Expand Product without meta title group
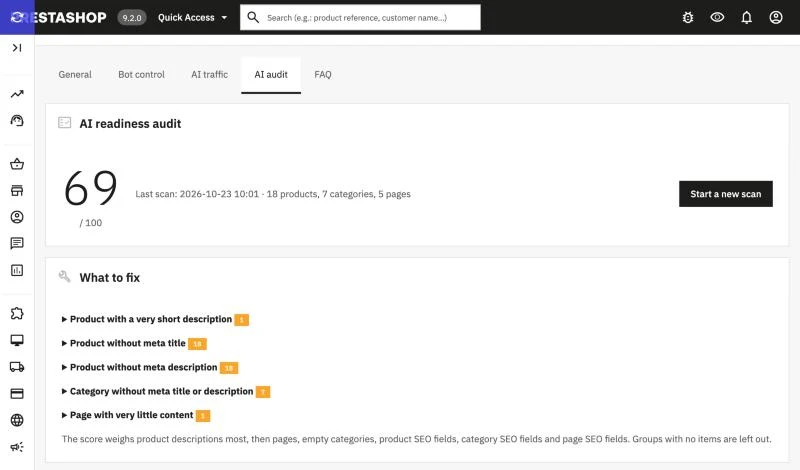The width and height of the screenshot is (800, 470). pyautogui.click(x=128, y=343)
